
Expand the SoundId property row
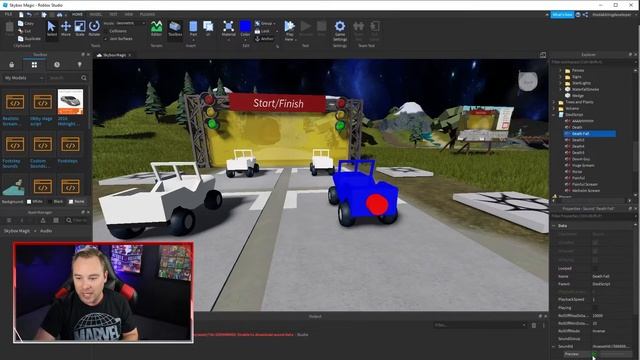pyautogui.click(x=554, y=346)
